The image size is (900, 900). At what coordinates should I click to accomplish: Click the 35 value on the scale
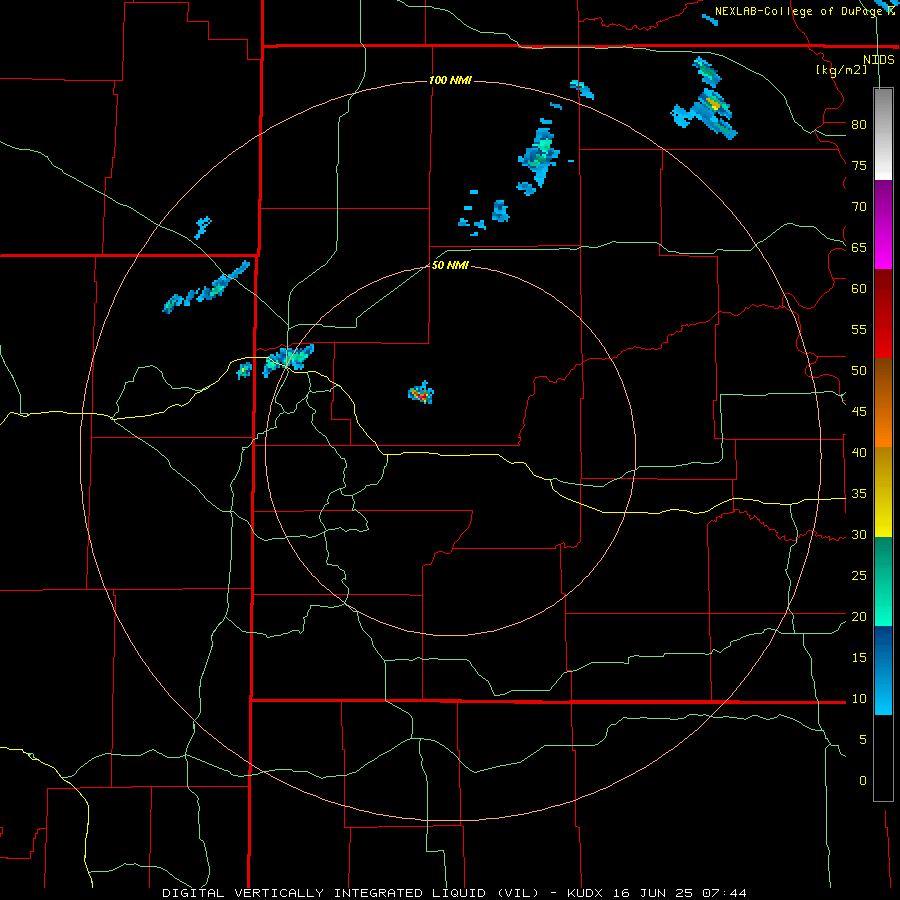click(859, 494)
